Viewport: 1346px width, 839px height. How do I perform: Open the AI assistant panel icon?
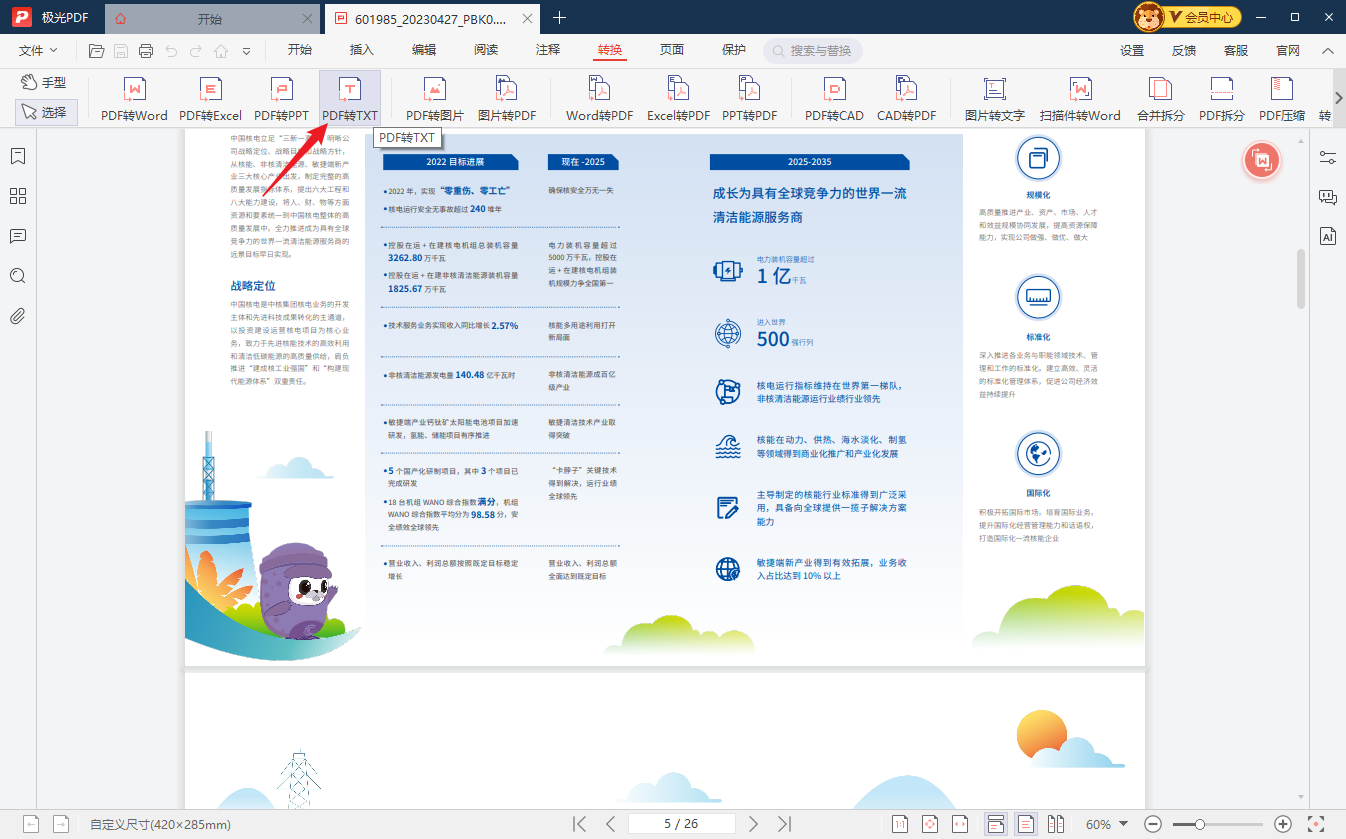[1328, 236]
